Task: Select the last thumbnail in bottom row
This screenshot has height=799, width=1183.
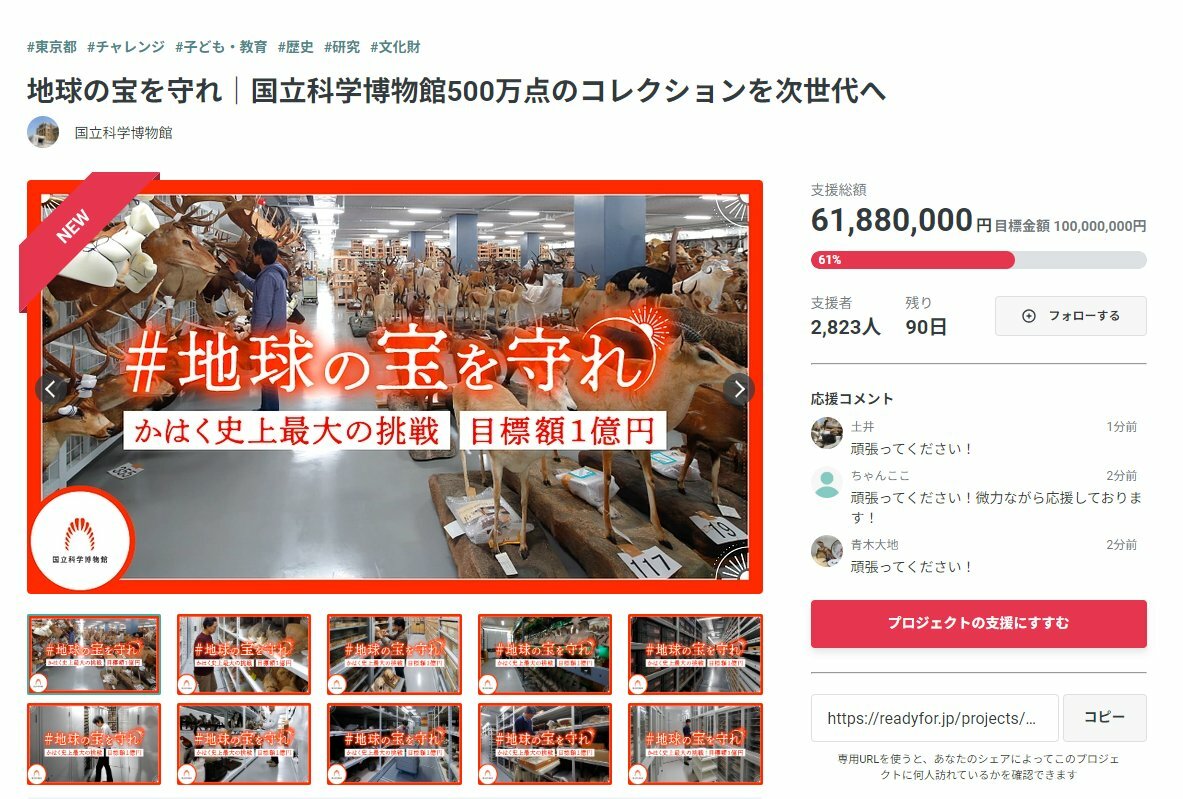Action: 695,744
